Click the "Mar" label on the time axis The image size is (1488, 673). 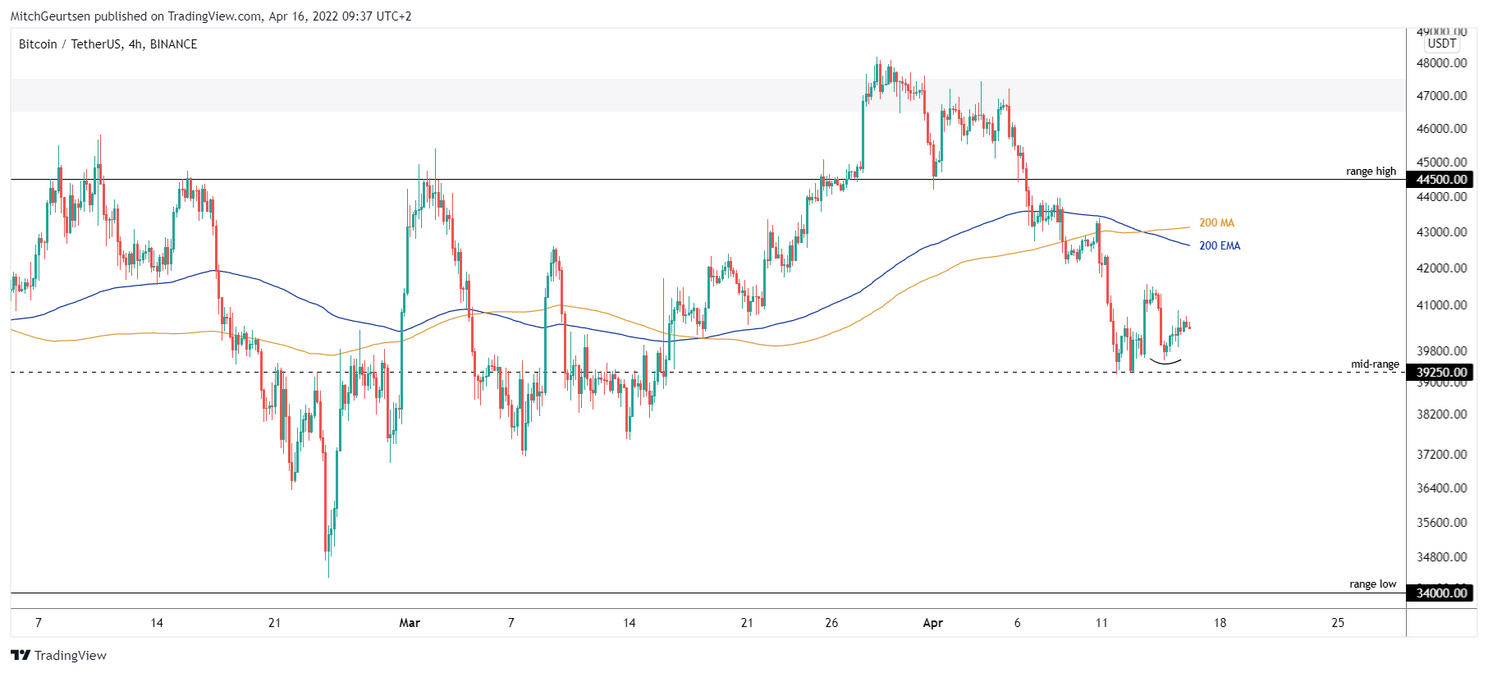(409, 622)
